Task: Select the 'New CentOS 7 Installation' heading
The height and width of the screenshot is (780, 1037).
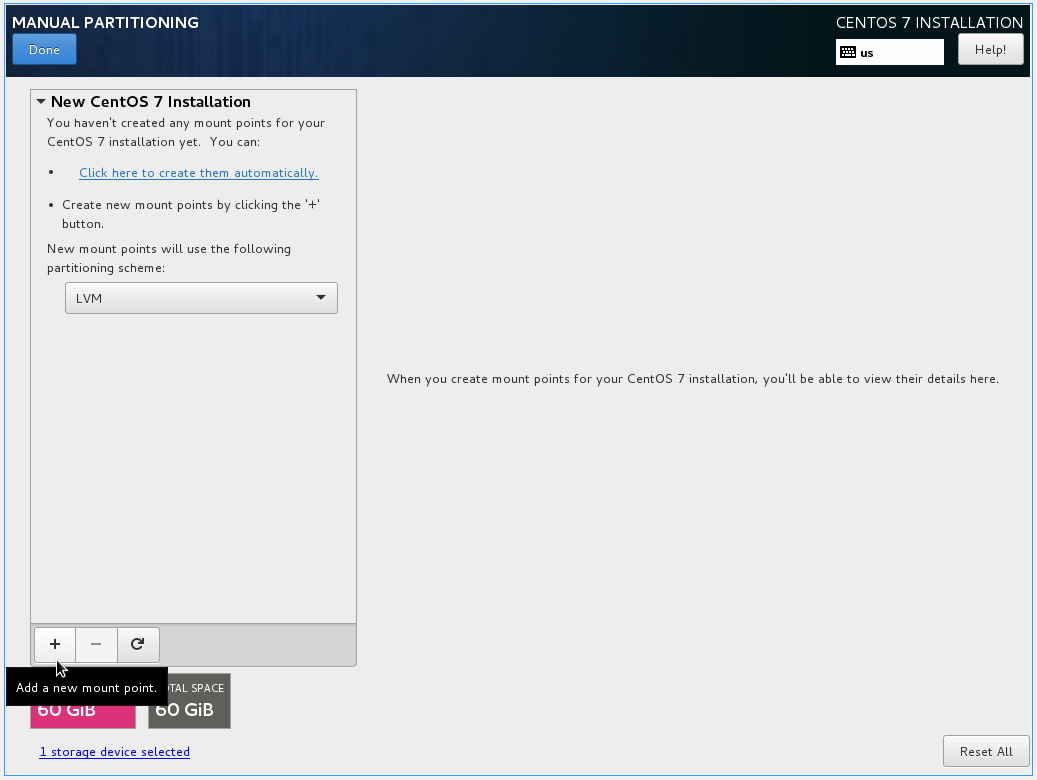Action: tap(150, 102)
